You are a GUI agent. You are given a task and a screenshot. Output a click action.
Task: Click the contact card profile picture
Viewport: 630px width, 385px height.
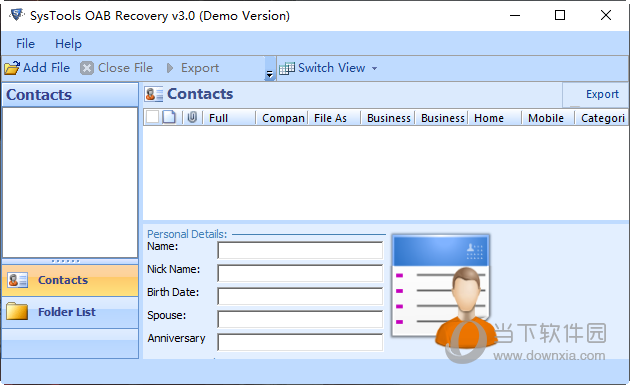tap(443, 291)
